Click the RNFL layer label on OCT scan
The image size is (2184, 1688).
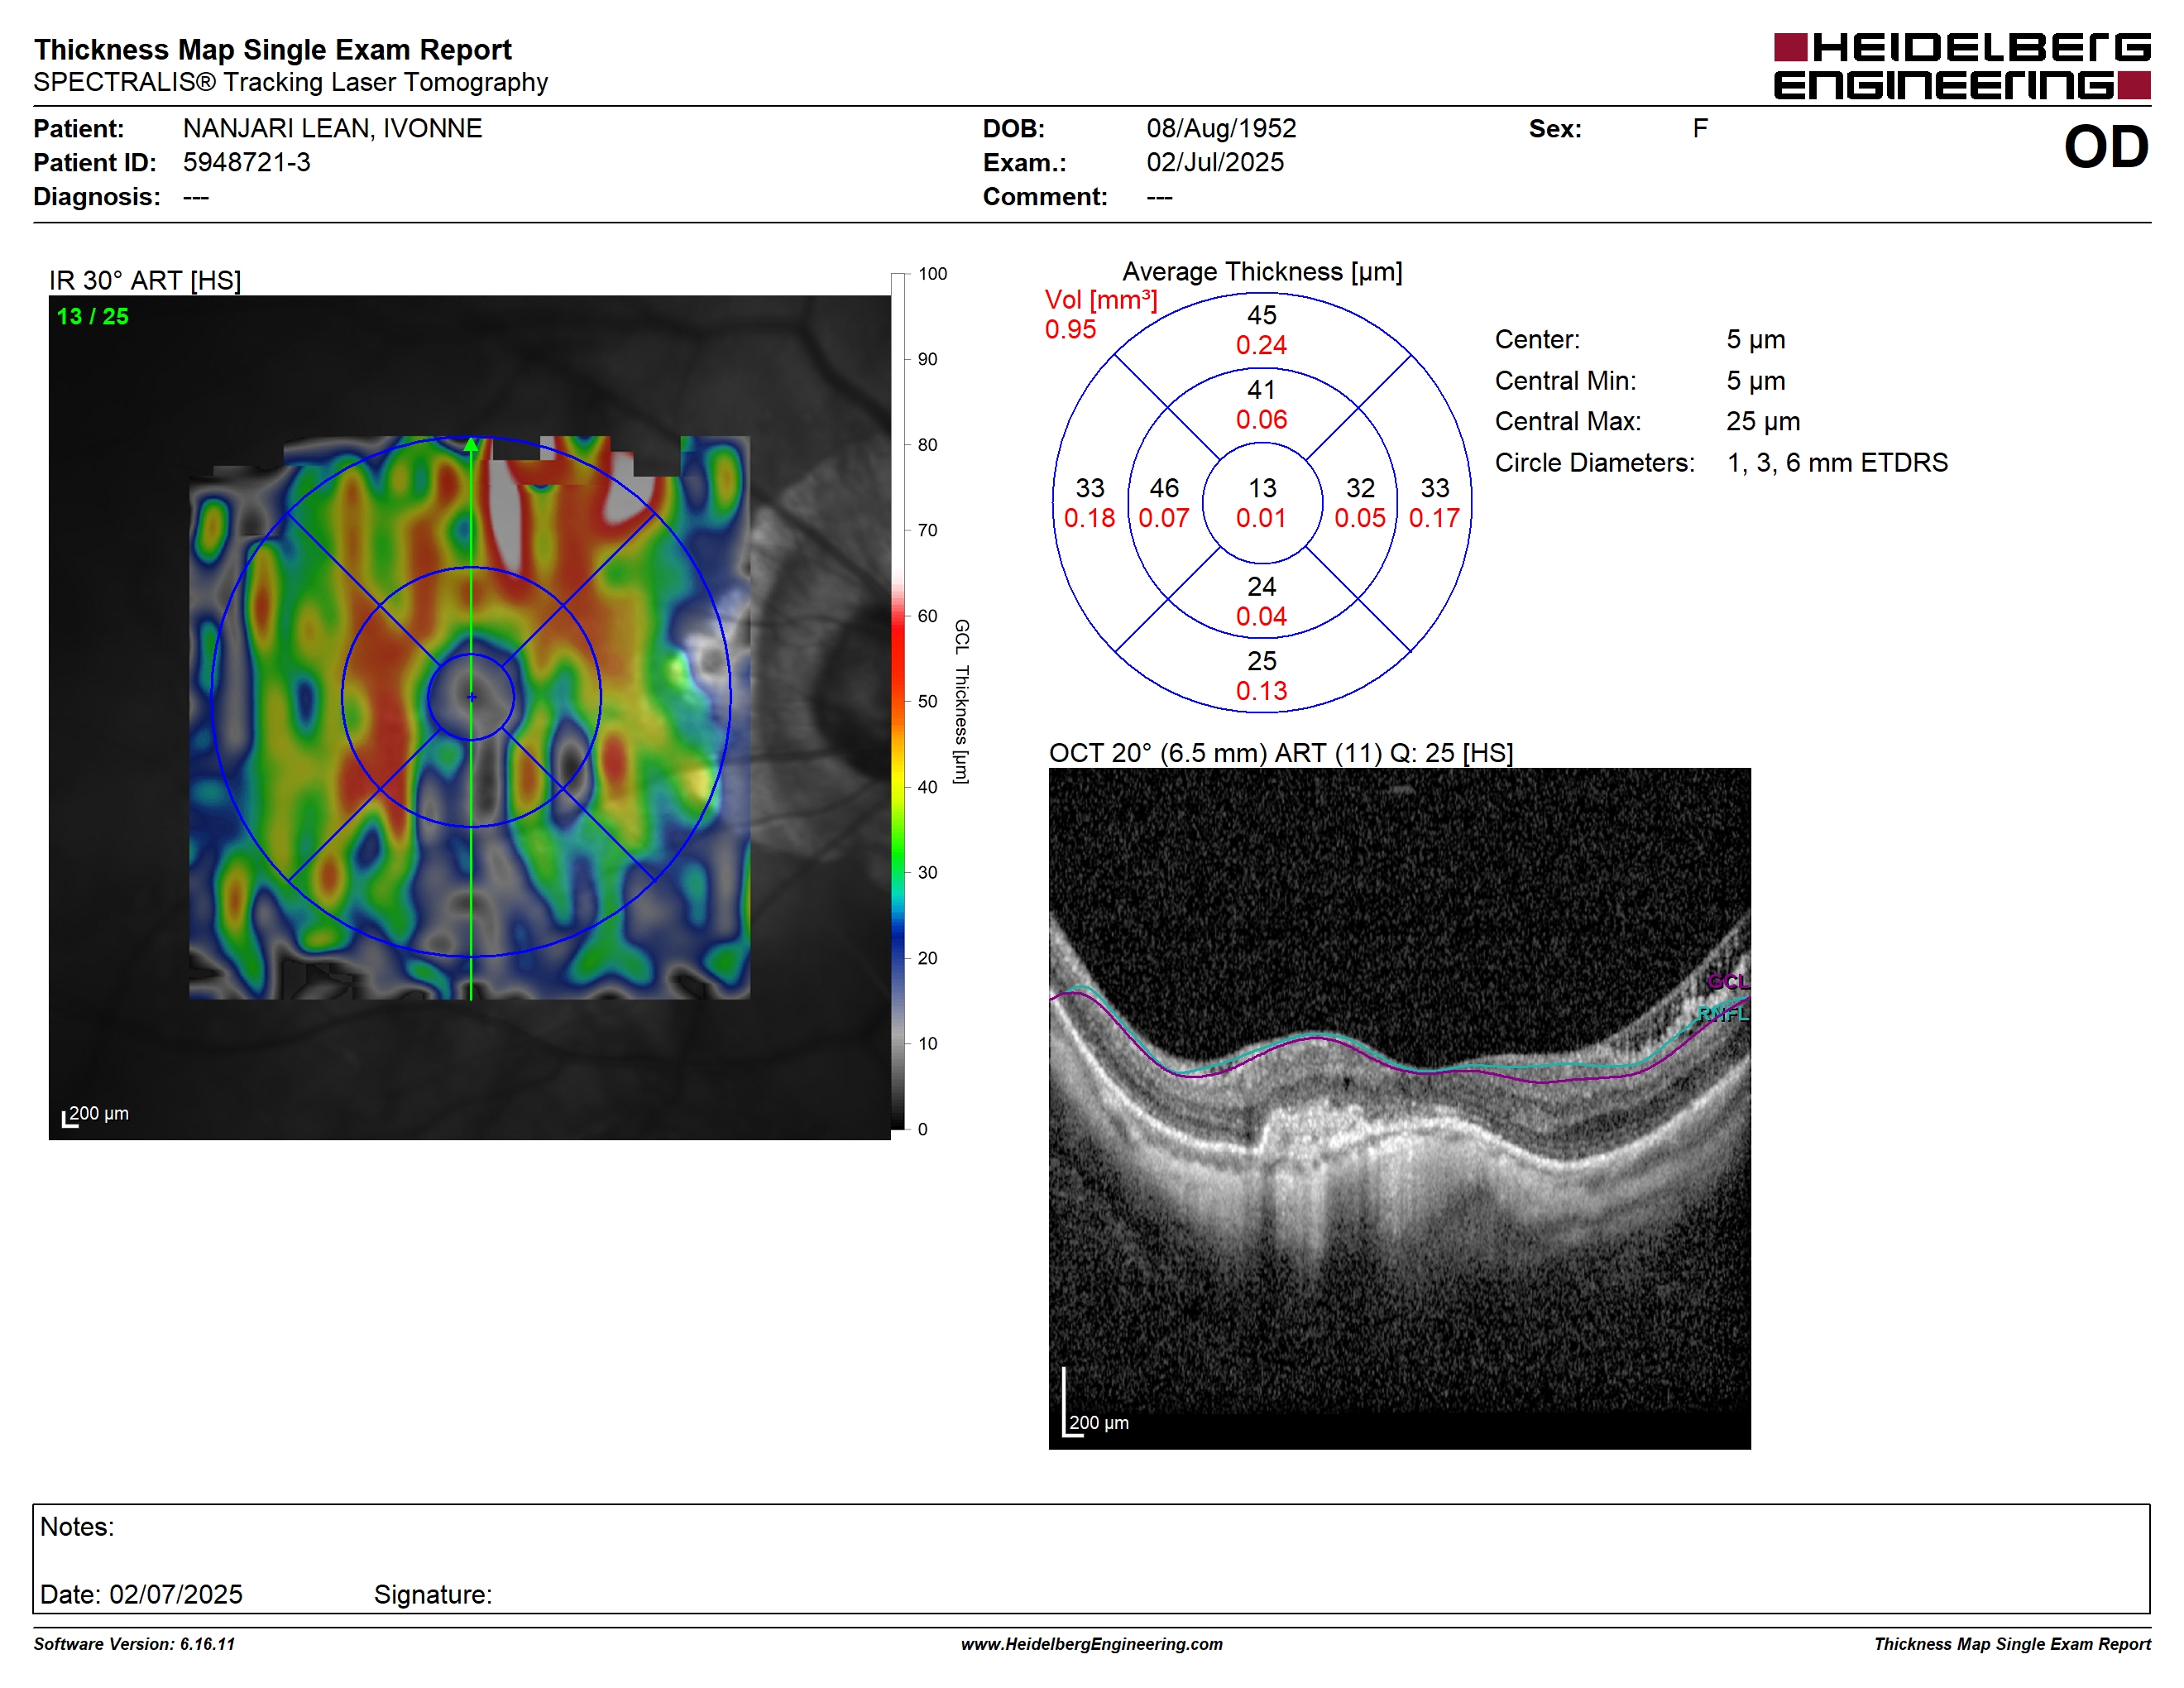click(1723, 1014)
